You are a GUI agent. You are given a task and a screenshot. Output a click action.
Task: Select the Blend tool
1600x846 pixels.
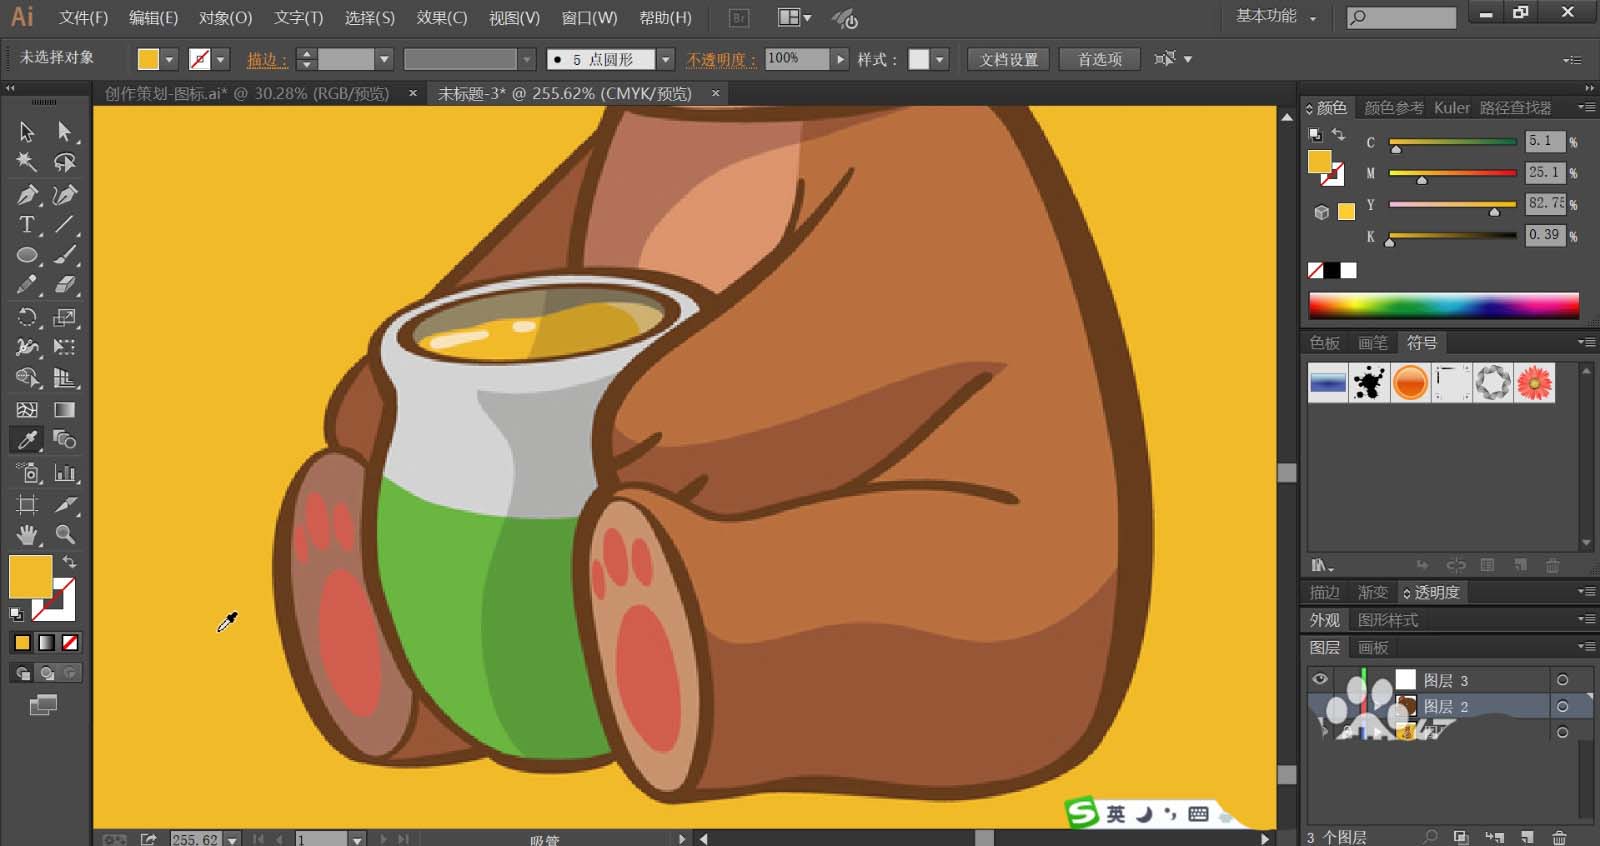[65, 440]
